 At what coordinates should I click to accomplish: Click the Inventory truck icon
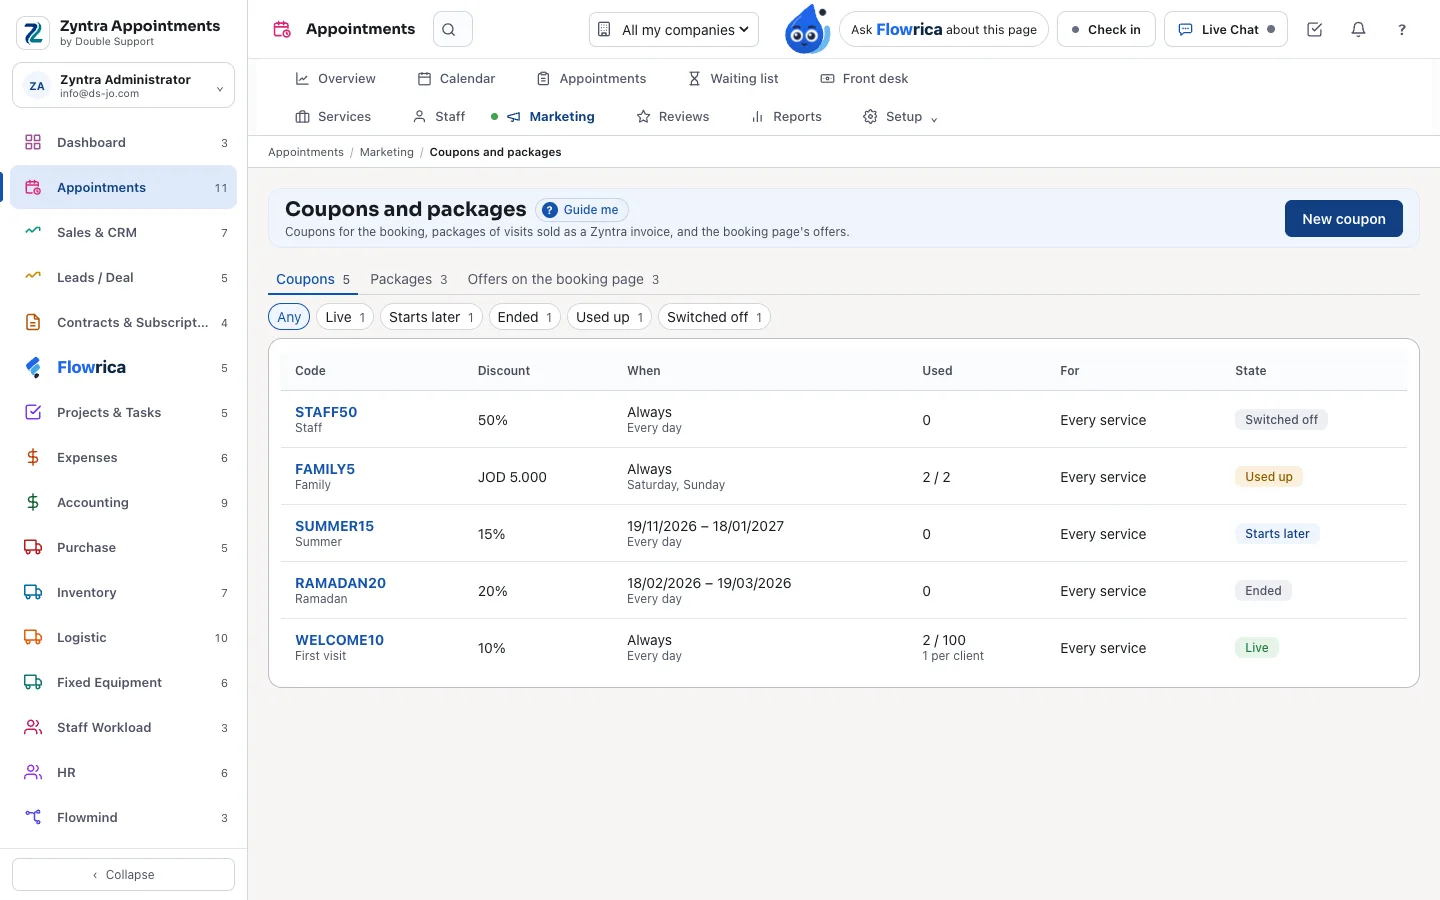pyautogui.click(x=33, y=592)
